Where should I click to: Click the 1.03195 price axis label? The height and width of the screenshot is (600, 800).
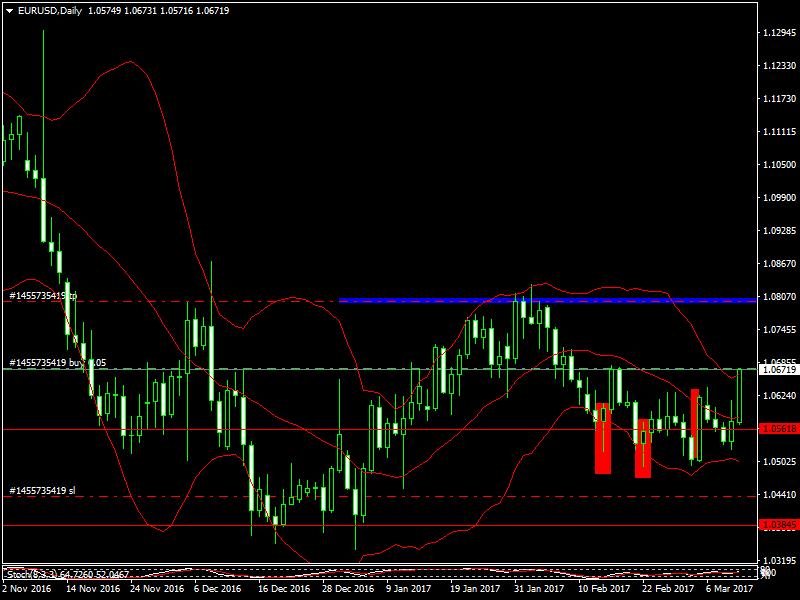(779, 560)
